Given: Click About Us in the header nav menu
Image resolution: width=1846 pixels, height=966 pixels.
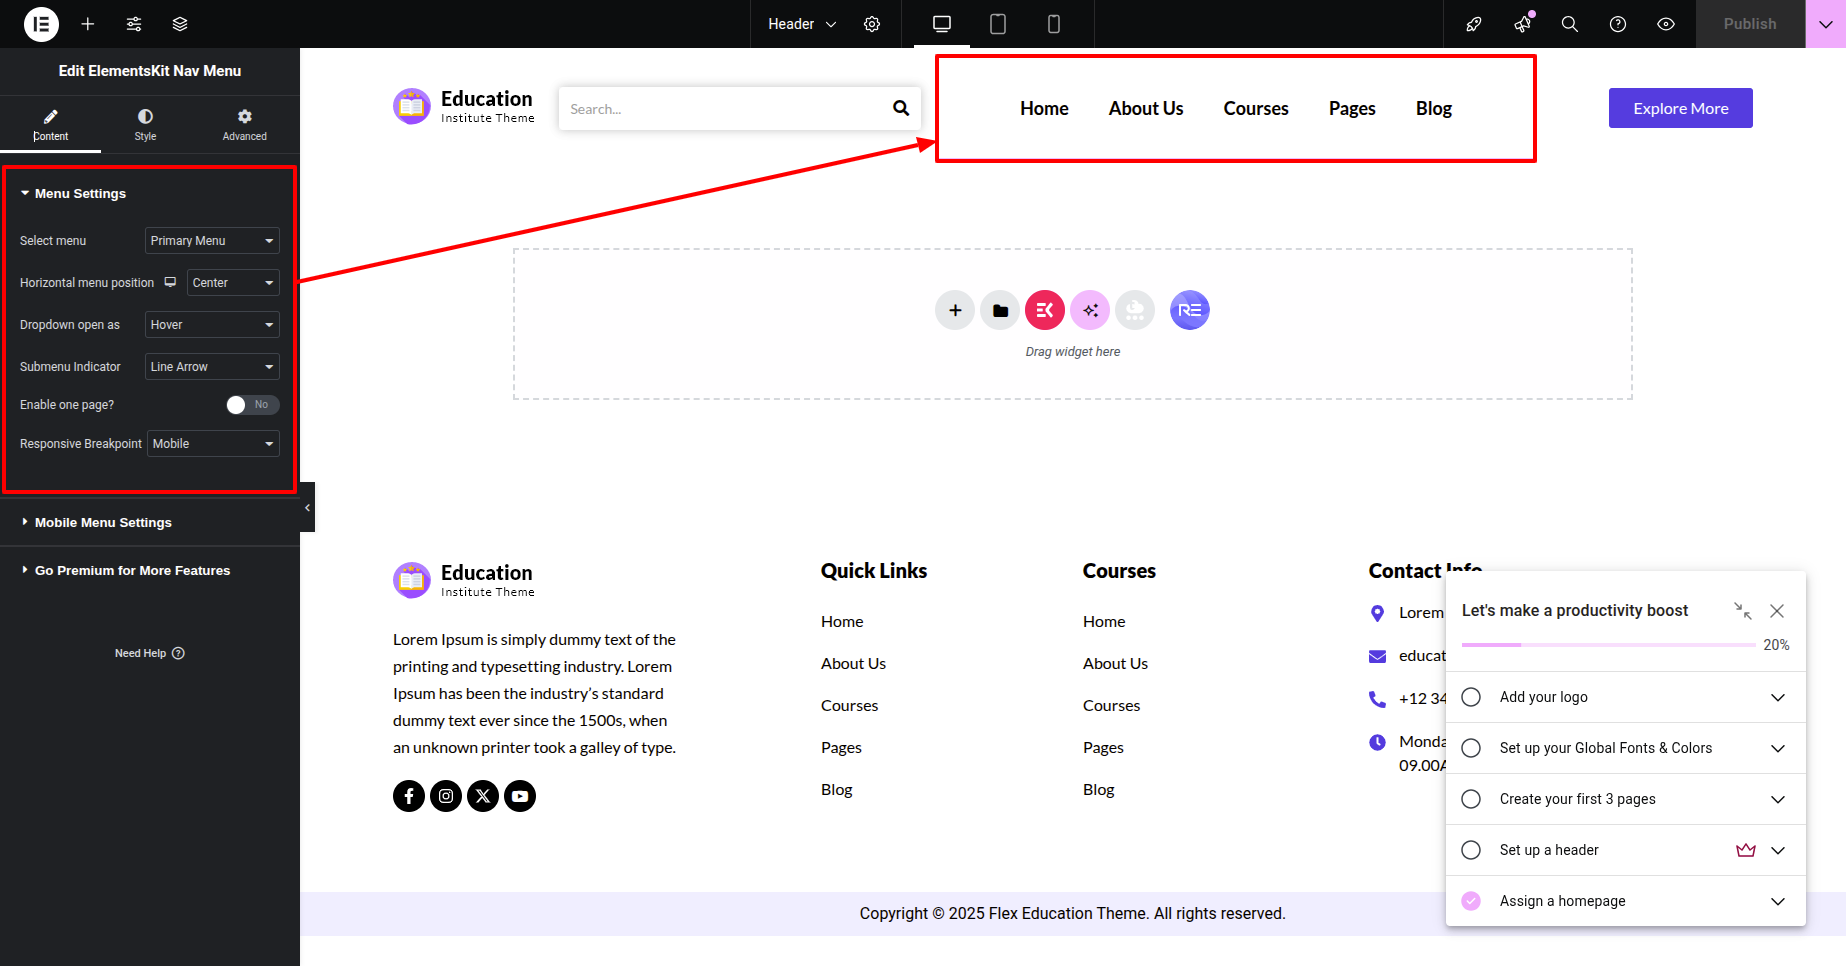Looking at the screenshot, I should tap(1146, 108).
